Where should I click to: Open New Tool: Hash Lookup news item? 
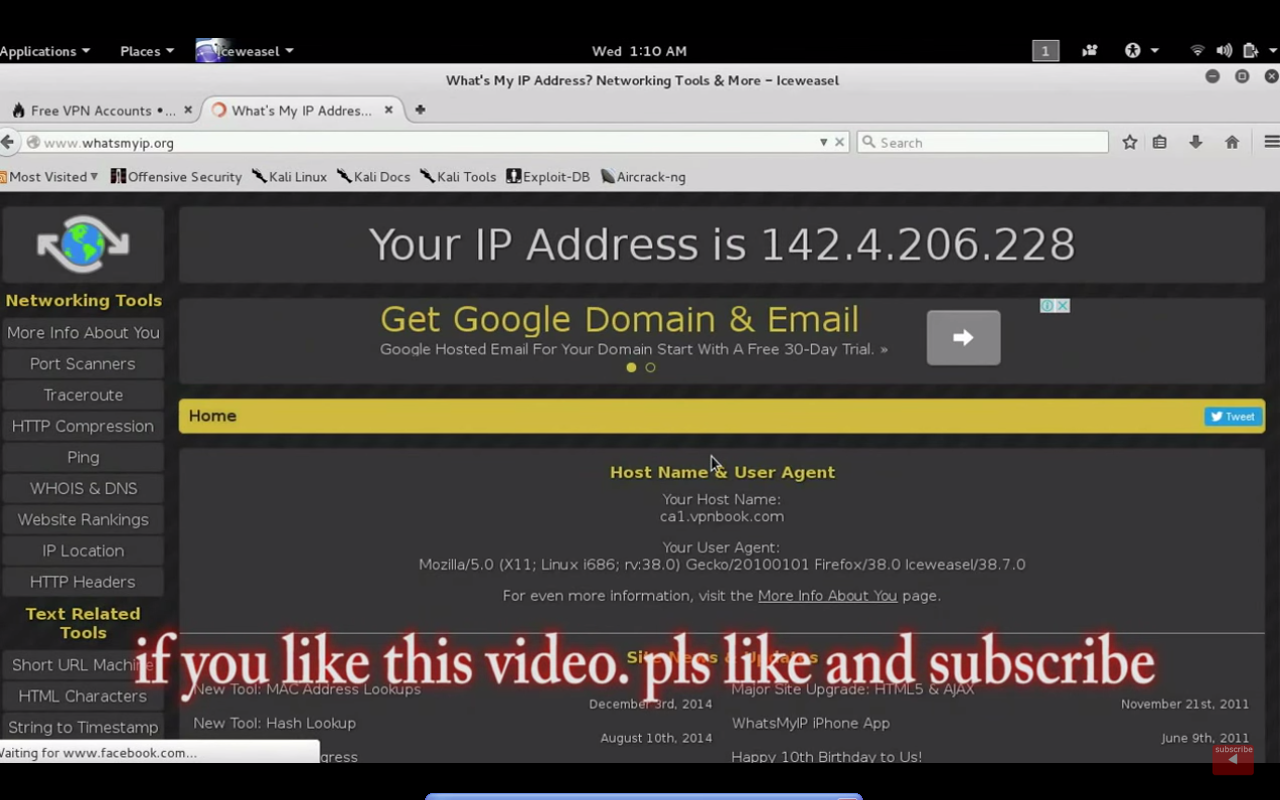(274, 723)
